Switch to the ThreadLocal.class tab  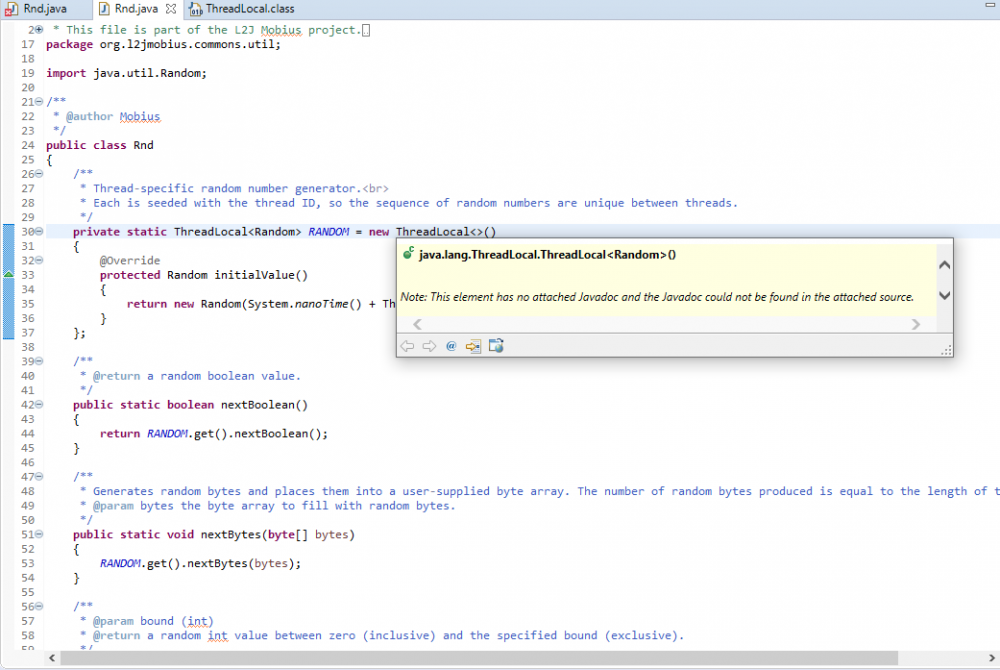click(248, 9)
